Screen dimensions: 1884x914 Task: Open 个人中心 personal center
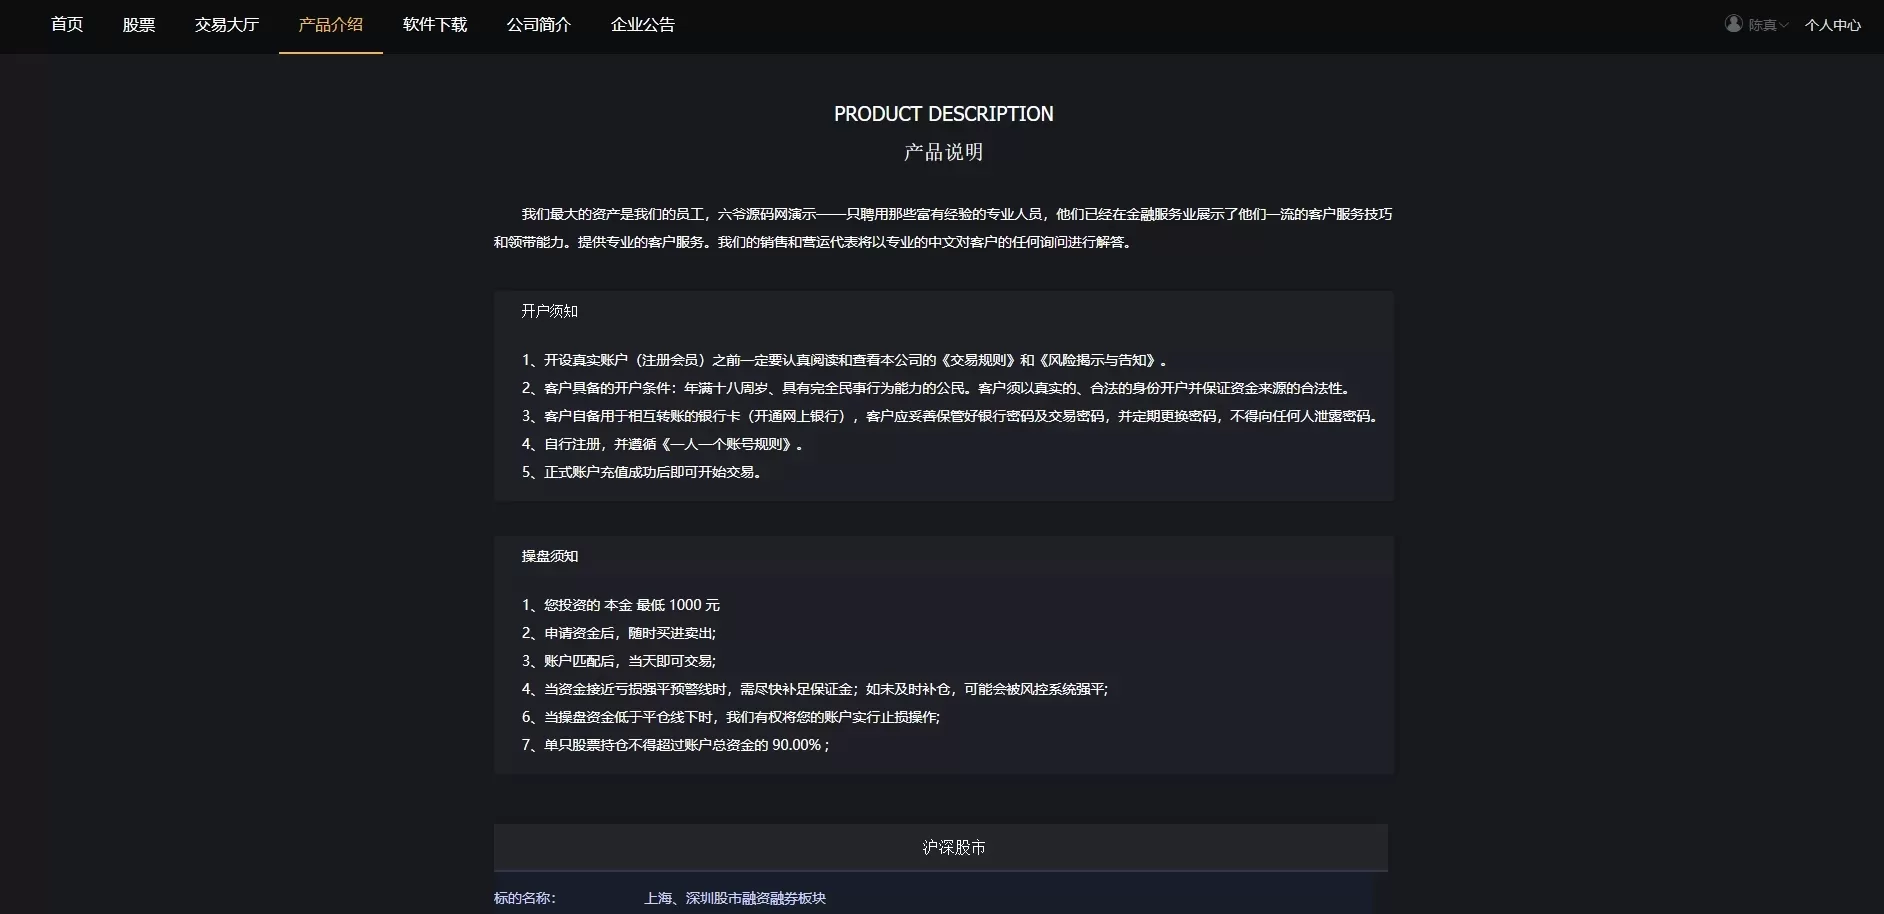[x=1832, y=25]
